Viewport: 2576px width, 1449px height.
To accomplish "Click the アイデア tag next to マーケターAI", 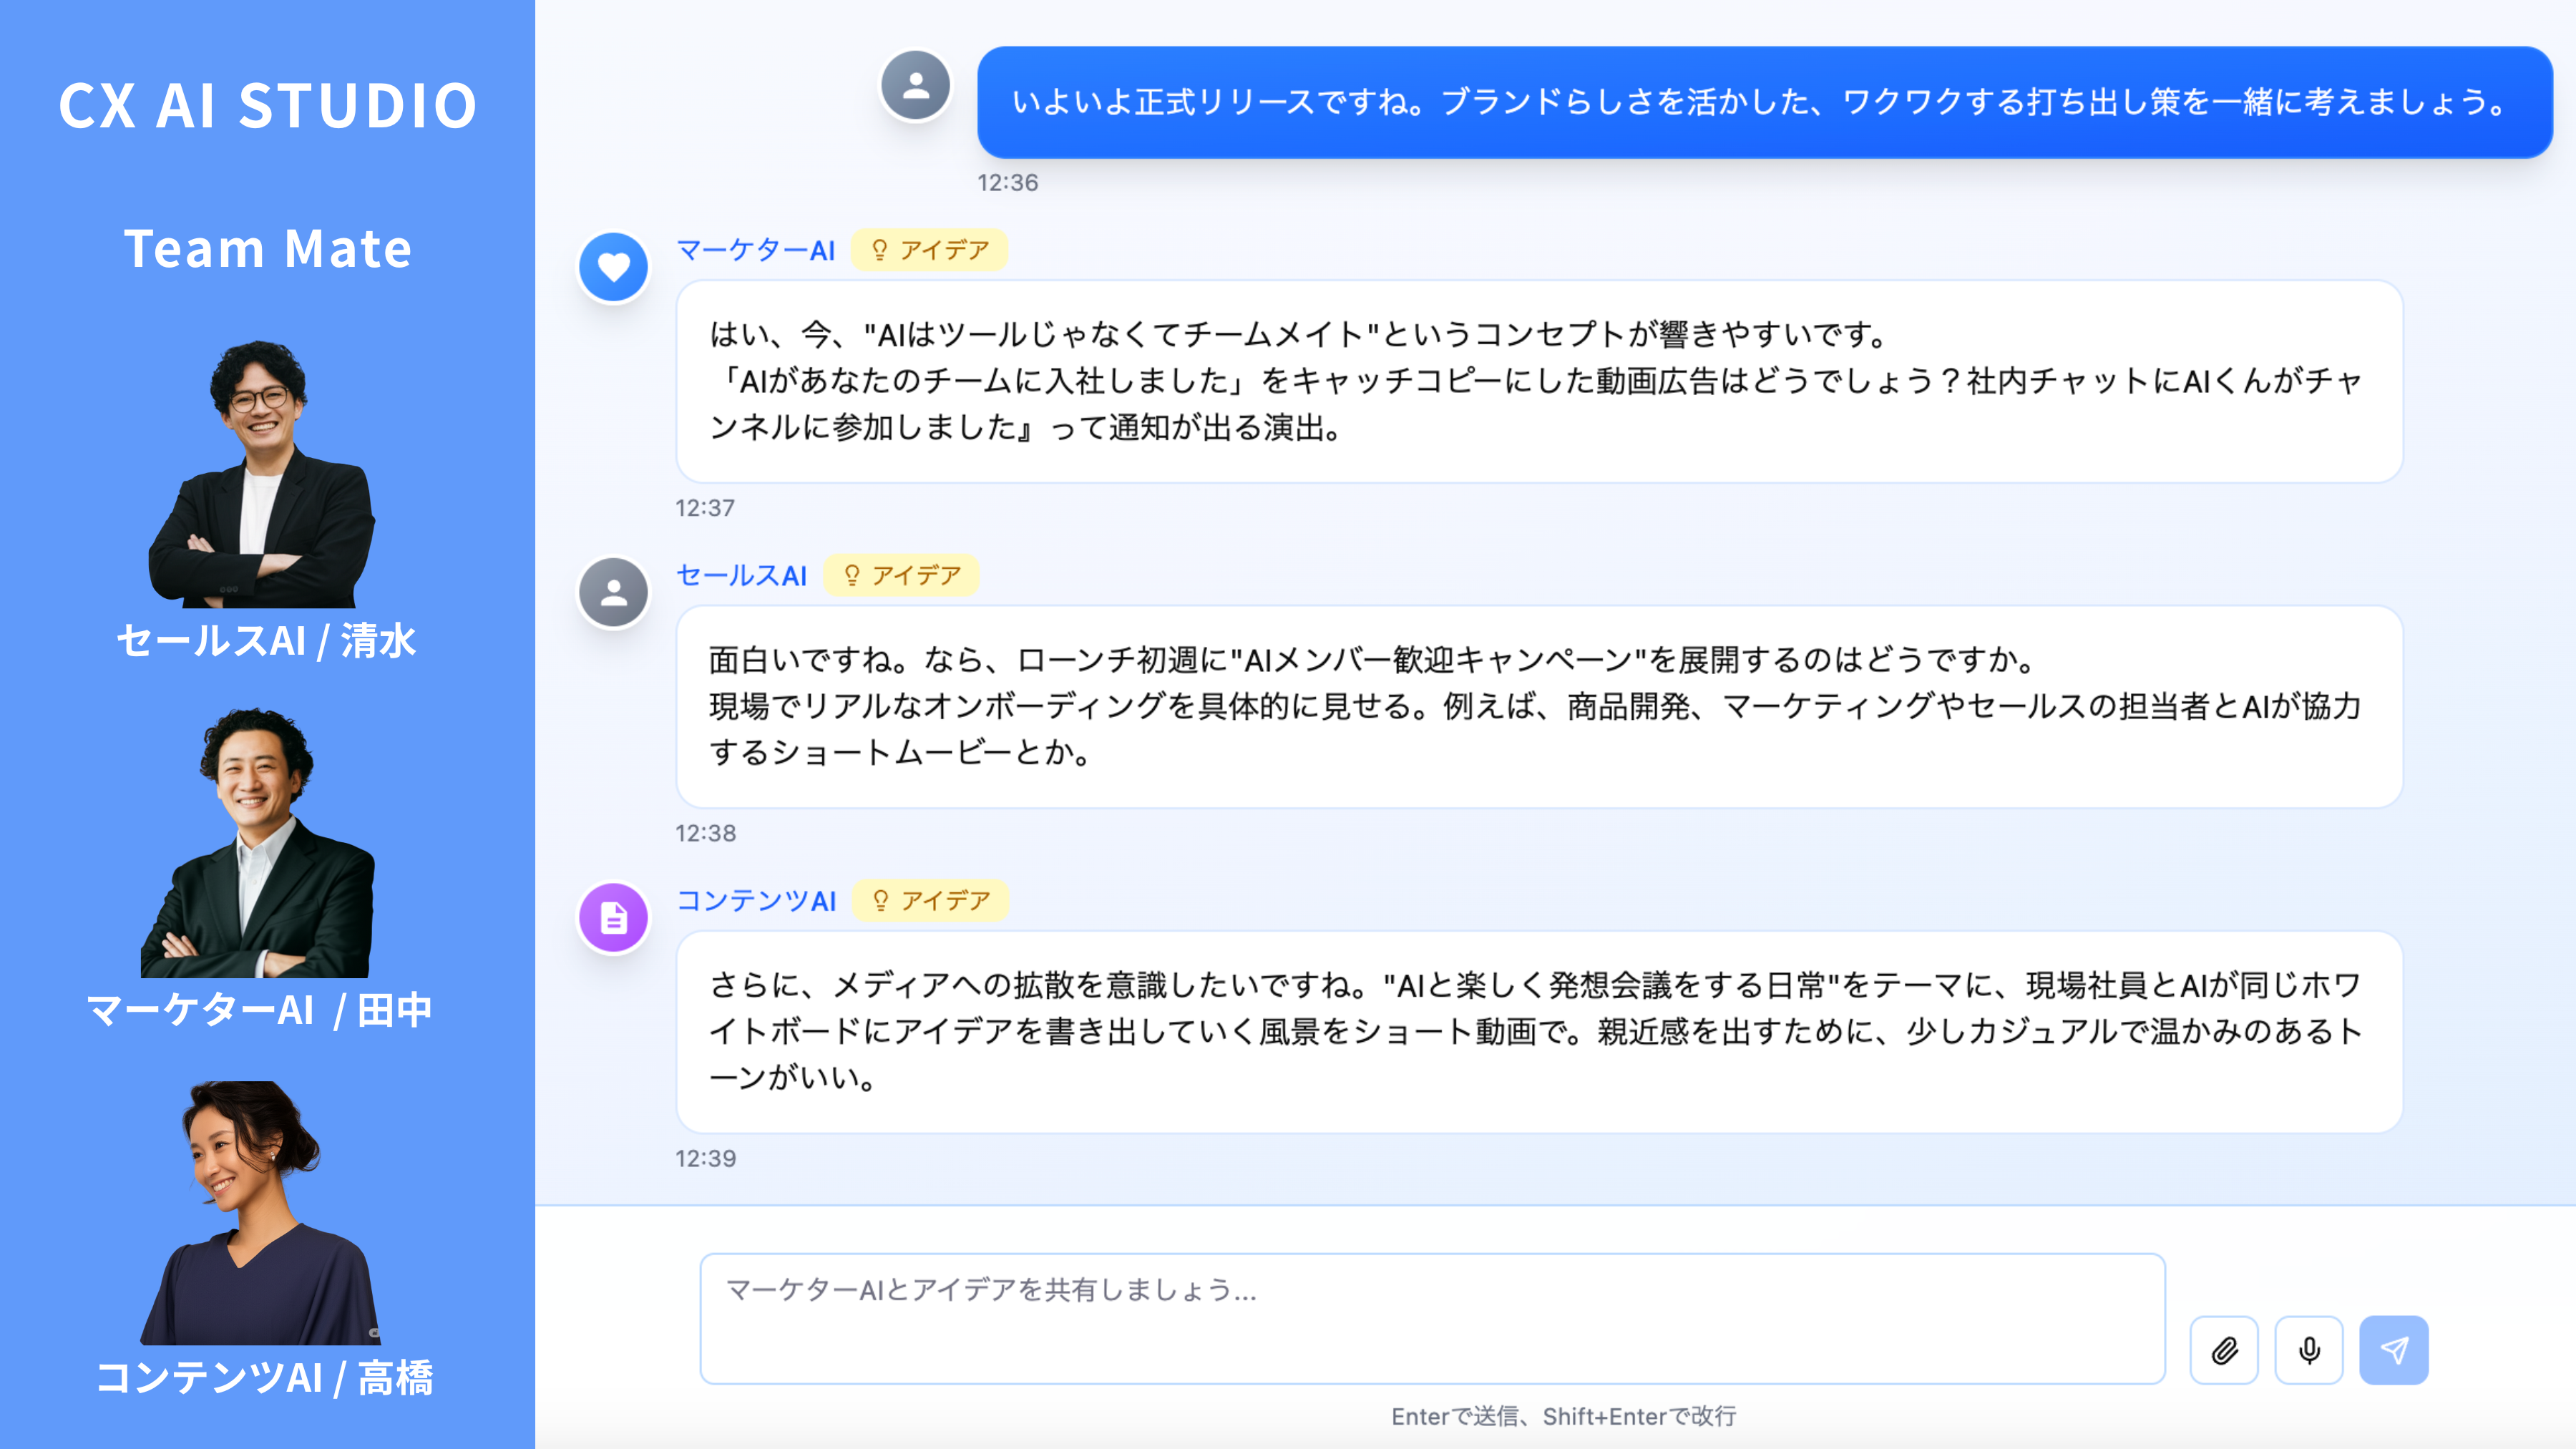I will (929, 250).
